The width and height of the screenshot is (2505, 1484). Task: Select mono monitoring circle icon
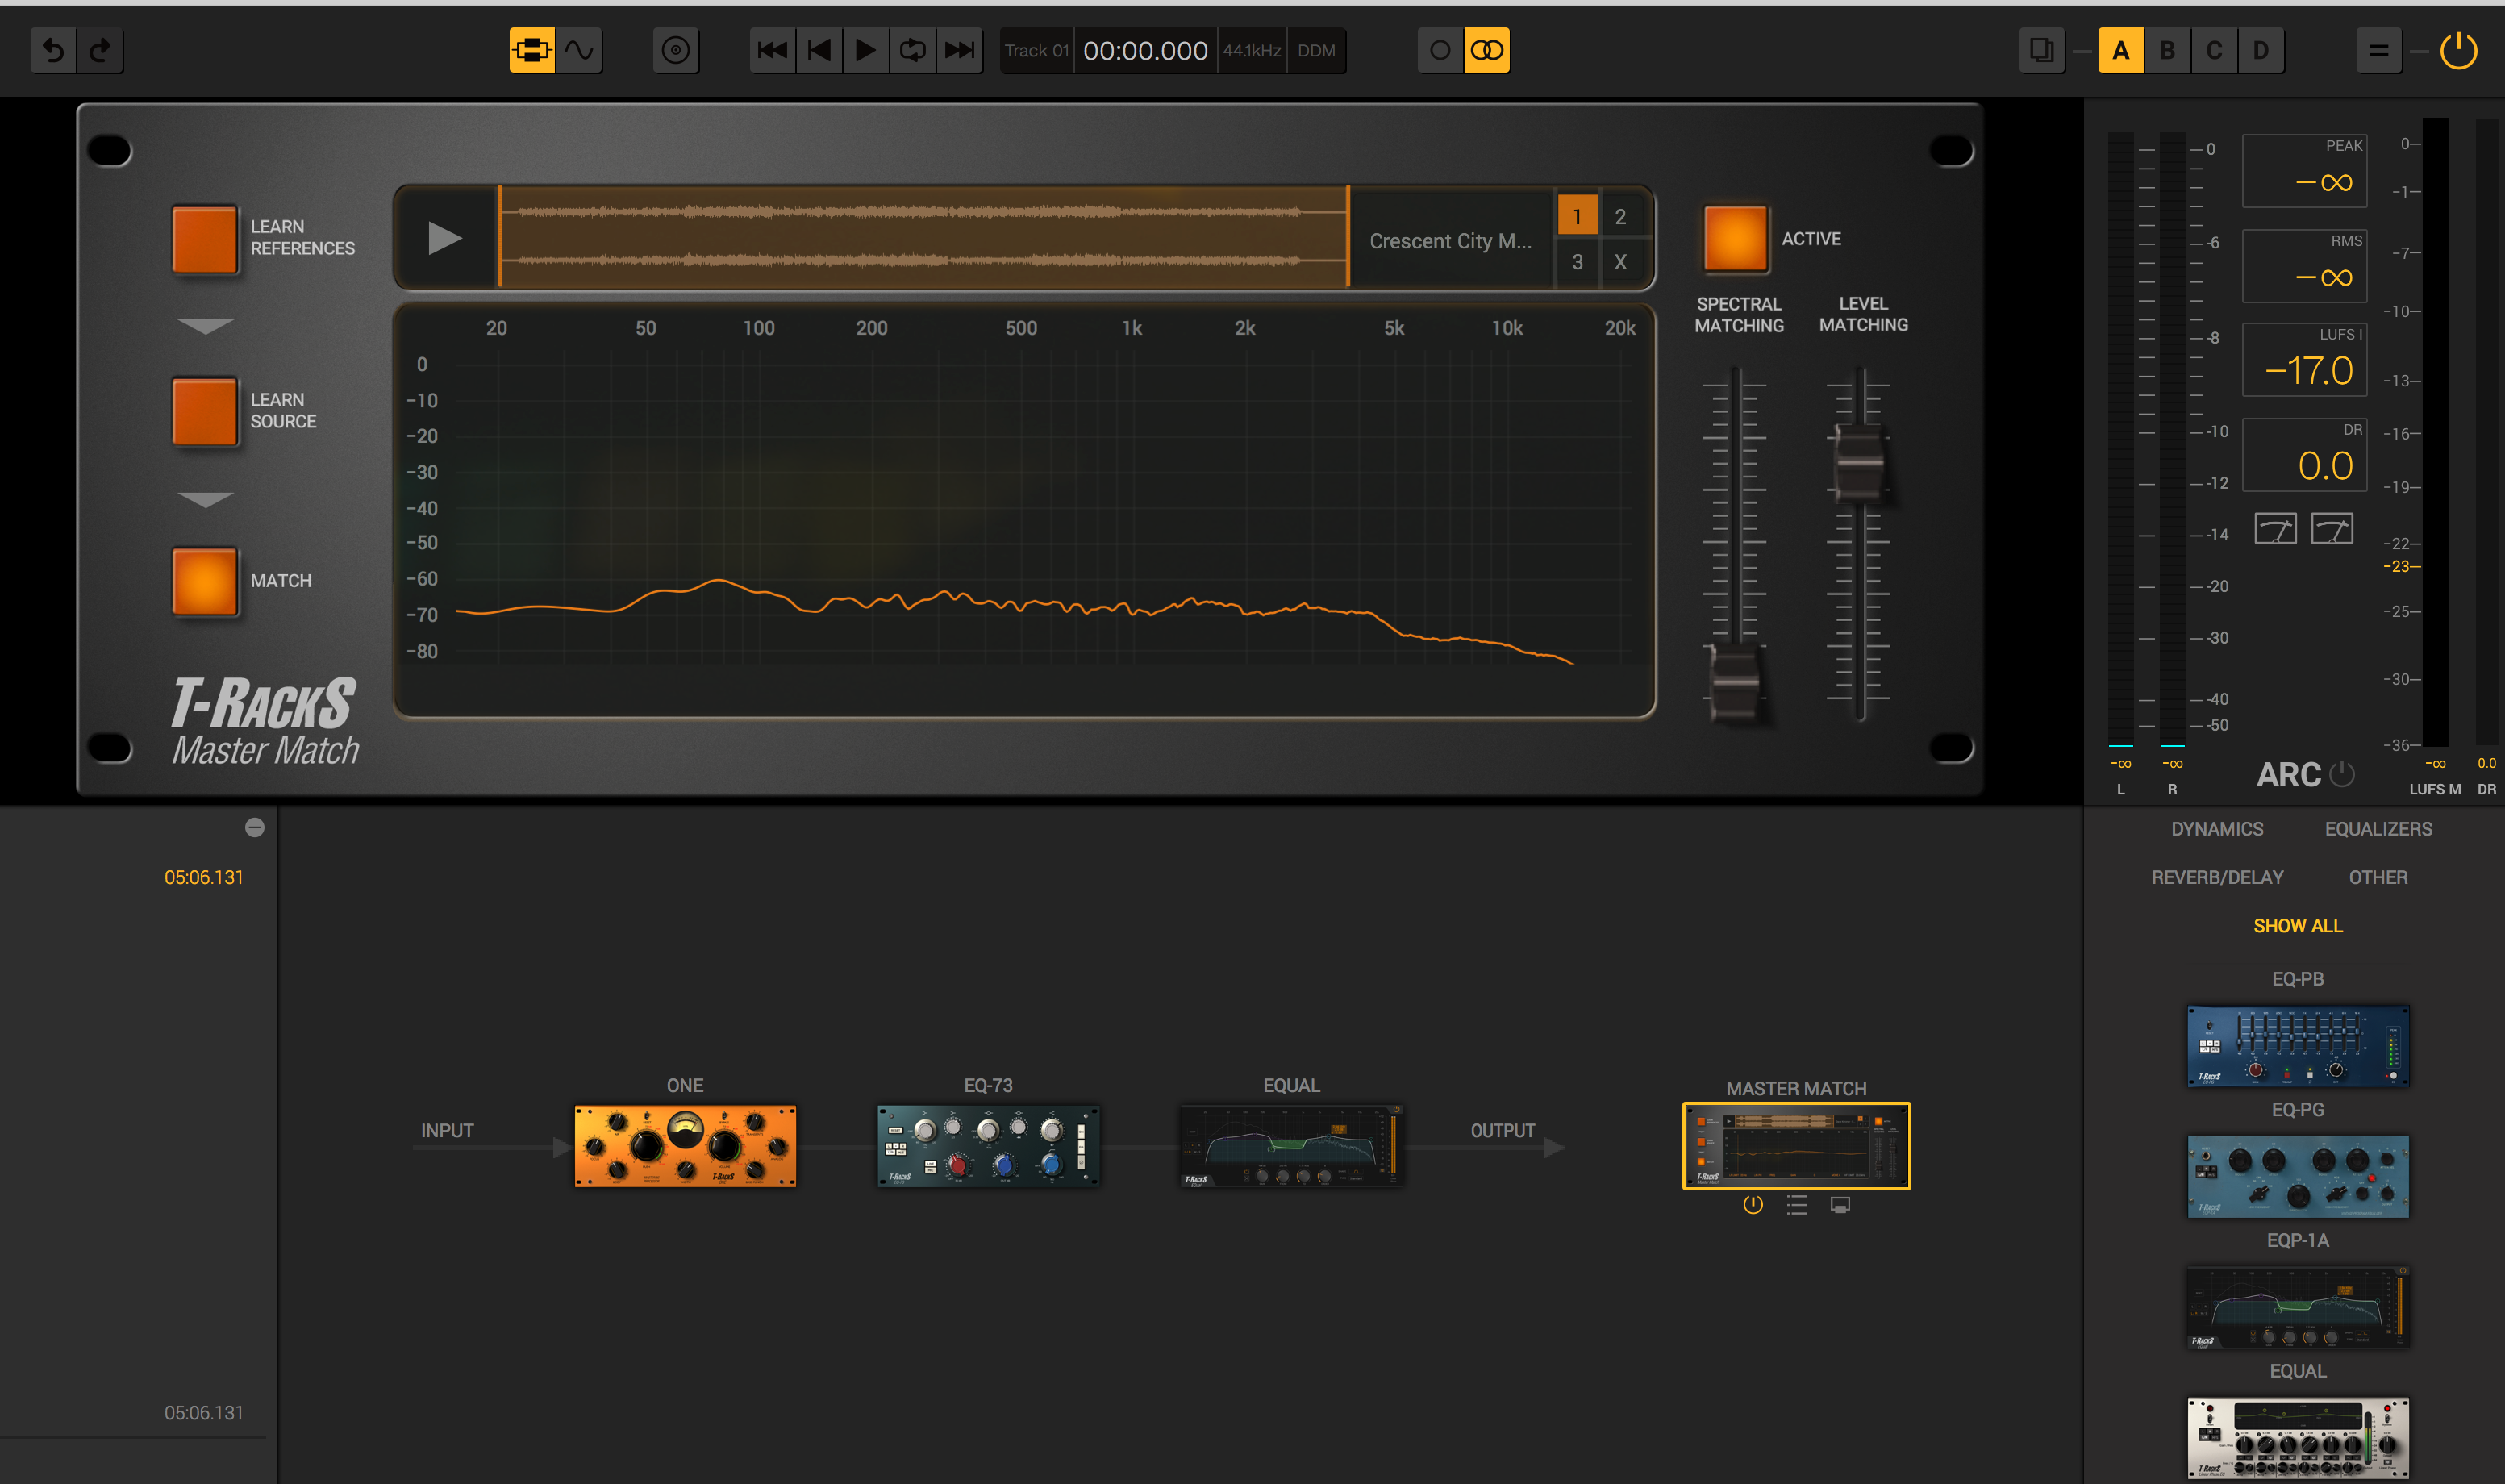(1440, 50)
